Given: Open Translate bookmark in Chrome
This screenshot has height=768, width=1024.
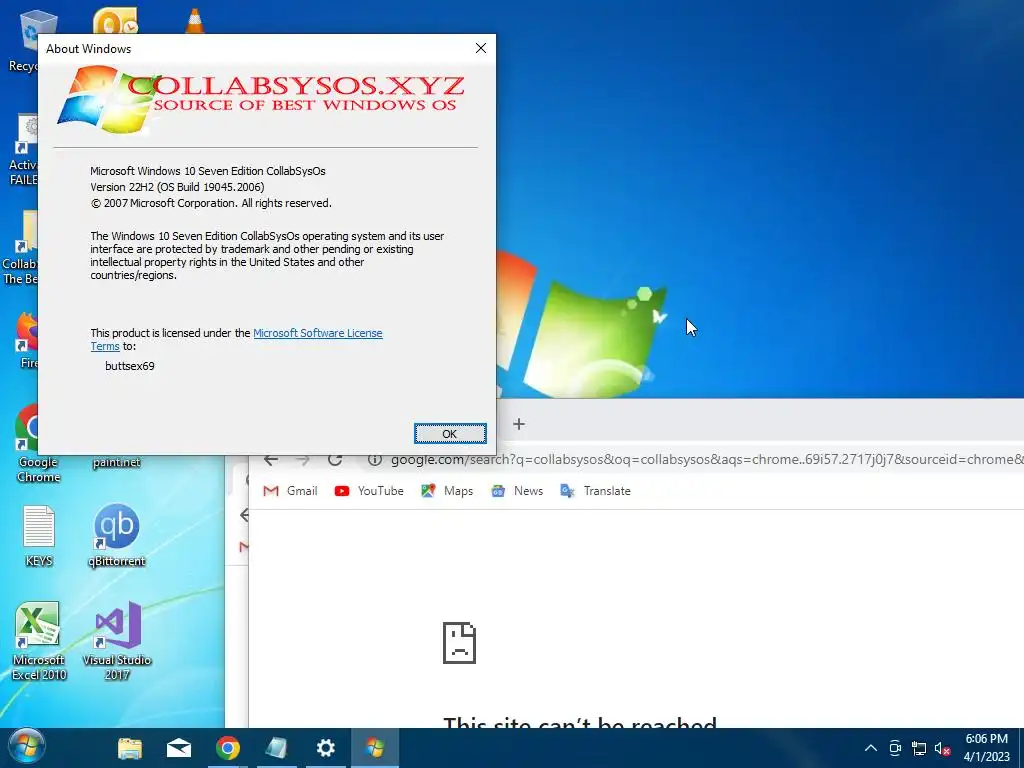Looking at the screenshot, I should coord(596,491).
